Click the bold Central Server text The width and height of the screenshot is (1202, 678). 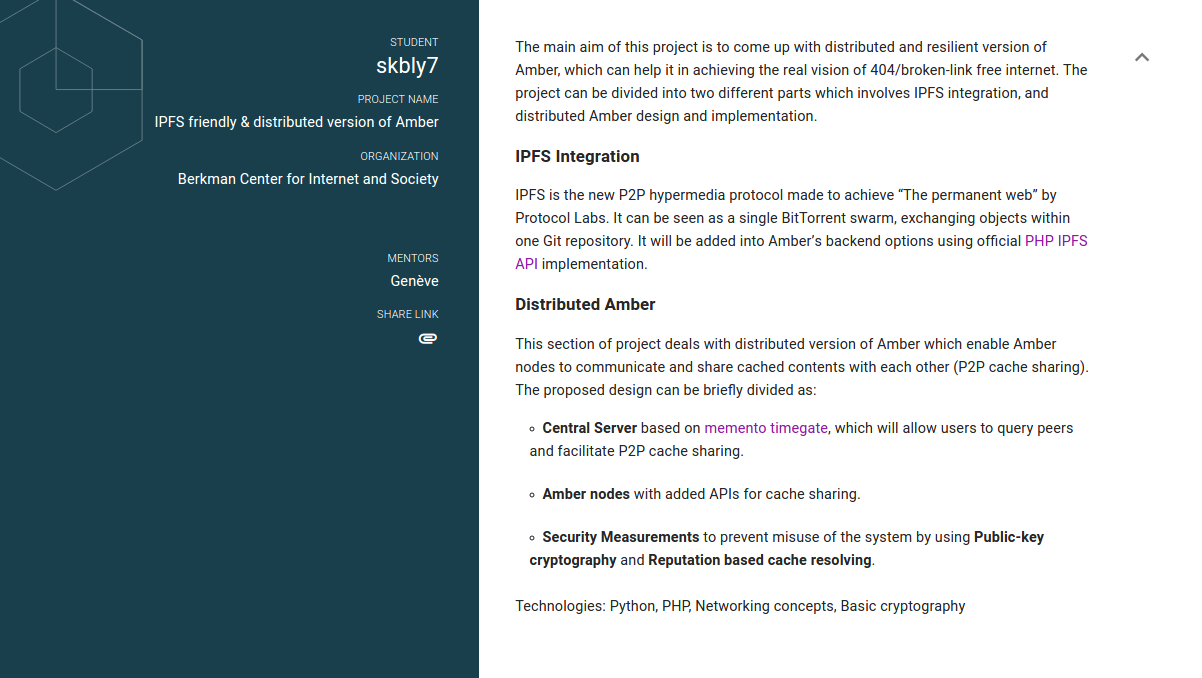coord(589,428)
